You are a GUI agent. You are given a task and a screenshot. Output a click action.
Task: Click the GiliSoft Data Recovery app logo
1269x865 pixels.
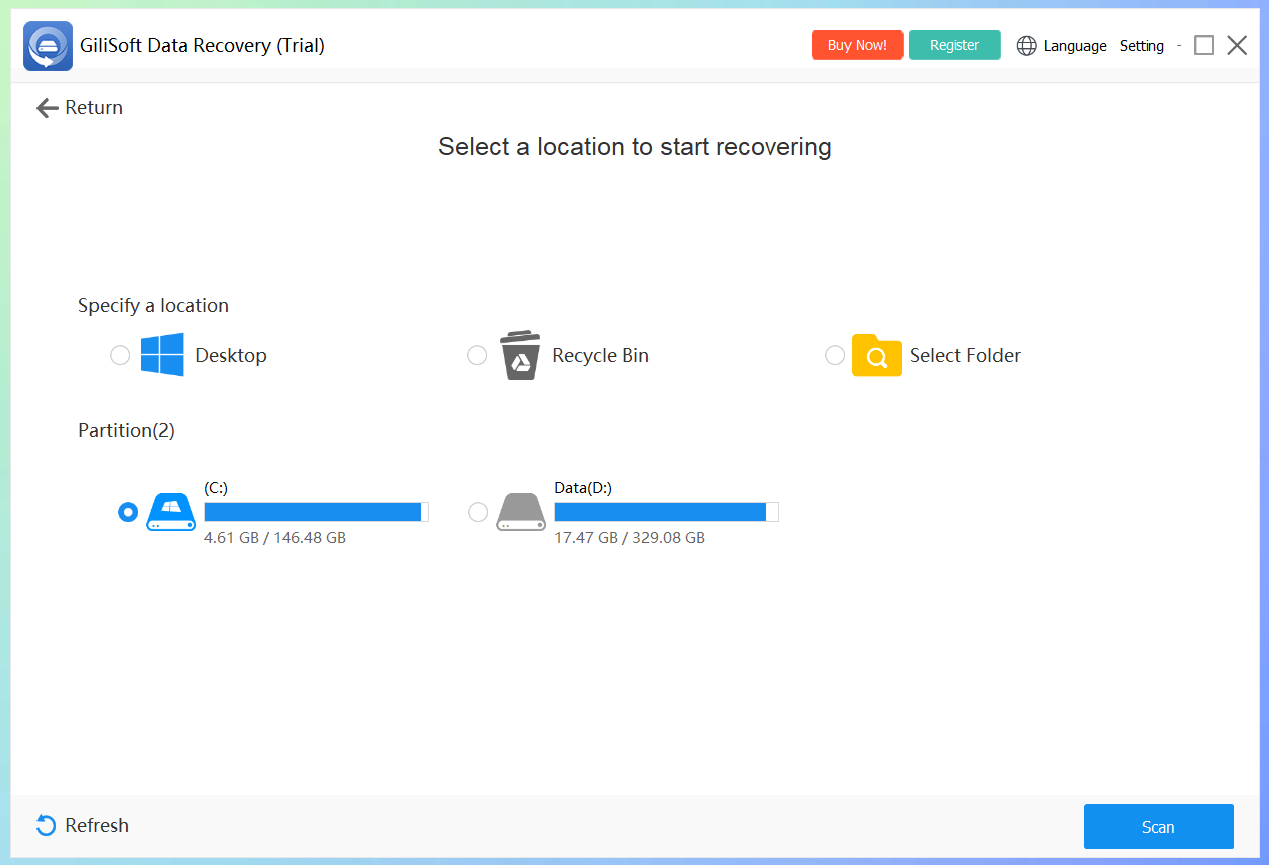click(48, 46)
